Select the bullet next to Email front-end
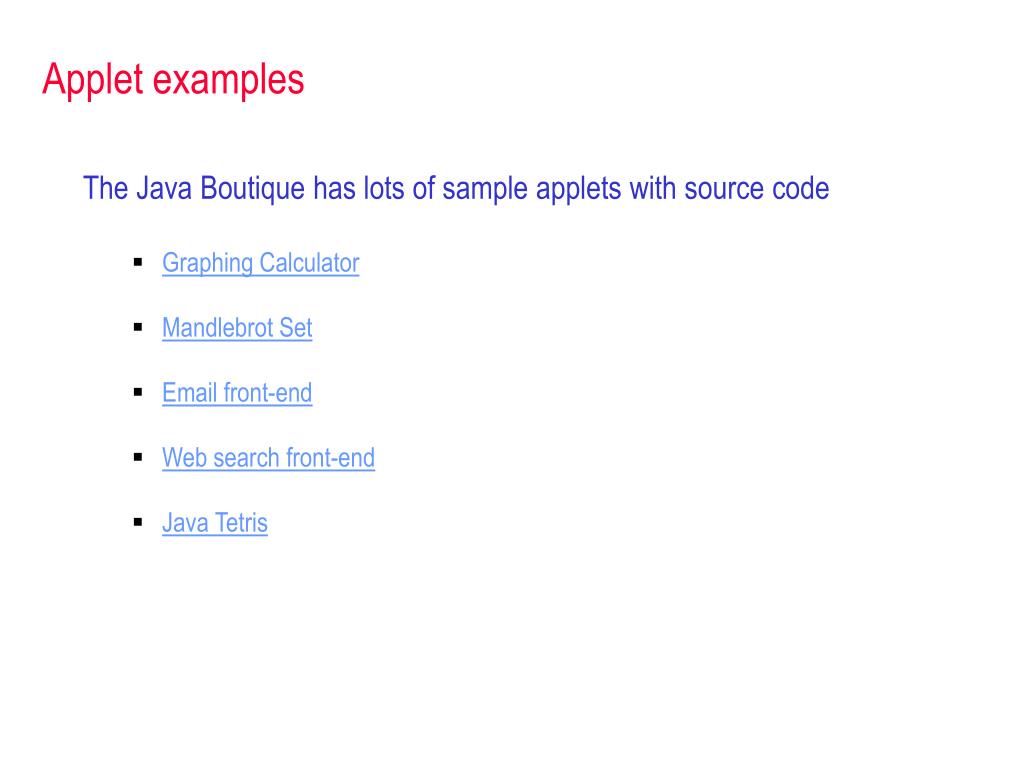Image resolution: width=1023 pixels, height=780 pixels. point(138,392)
